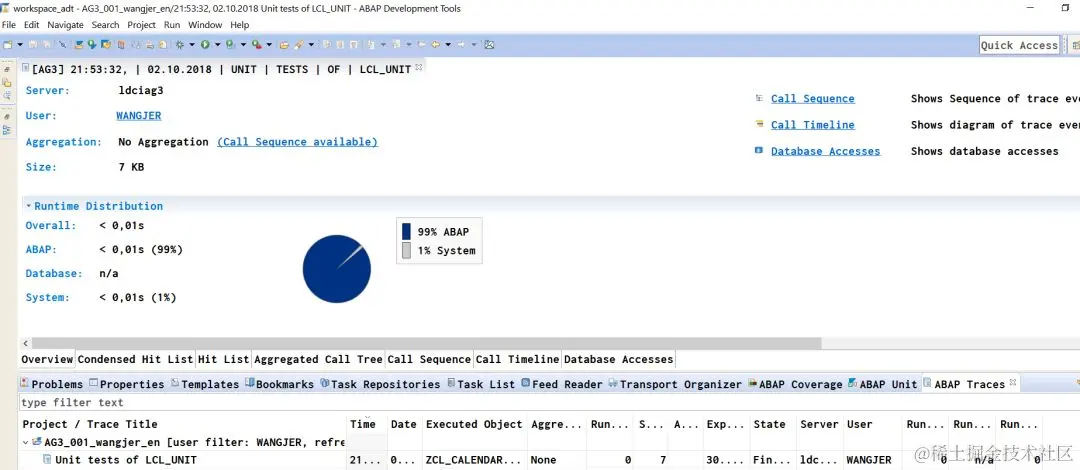
Task: Click the bottom-most icon in the left sidebar
Action: coord(7,130)
